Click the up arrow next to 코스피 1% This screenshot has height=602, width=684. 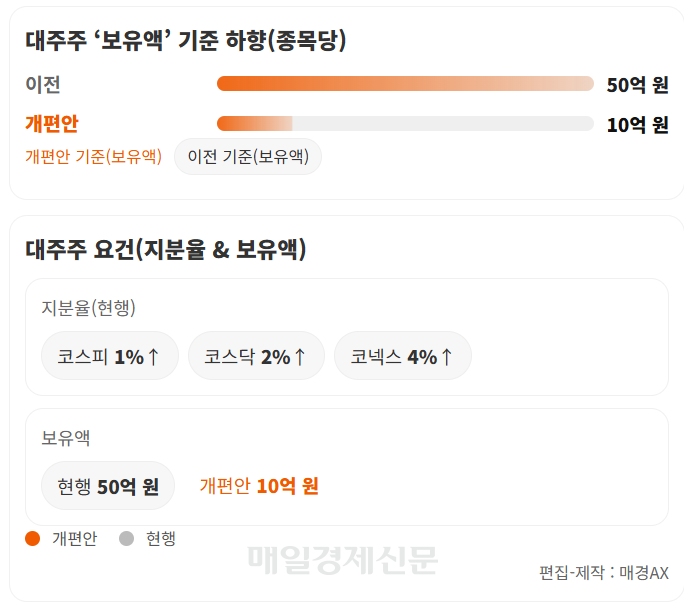(153, 356)
